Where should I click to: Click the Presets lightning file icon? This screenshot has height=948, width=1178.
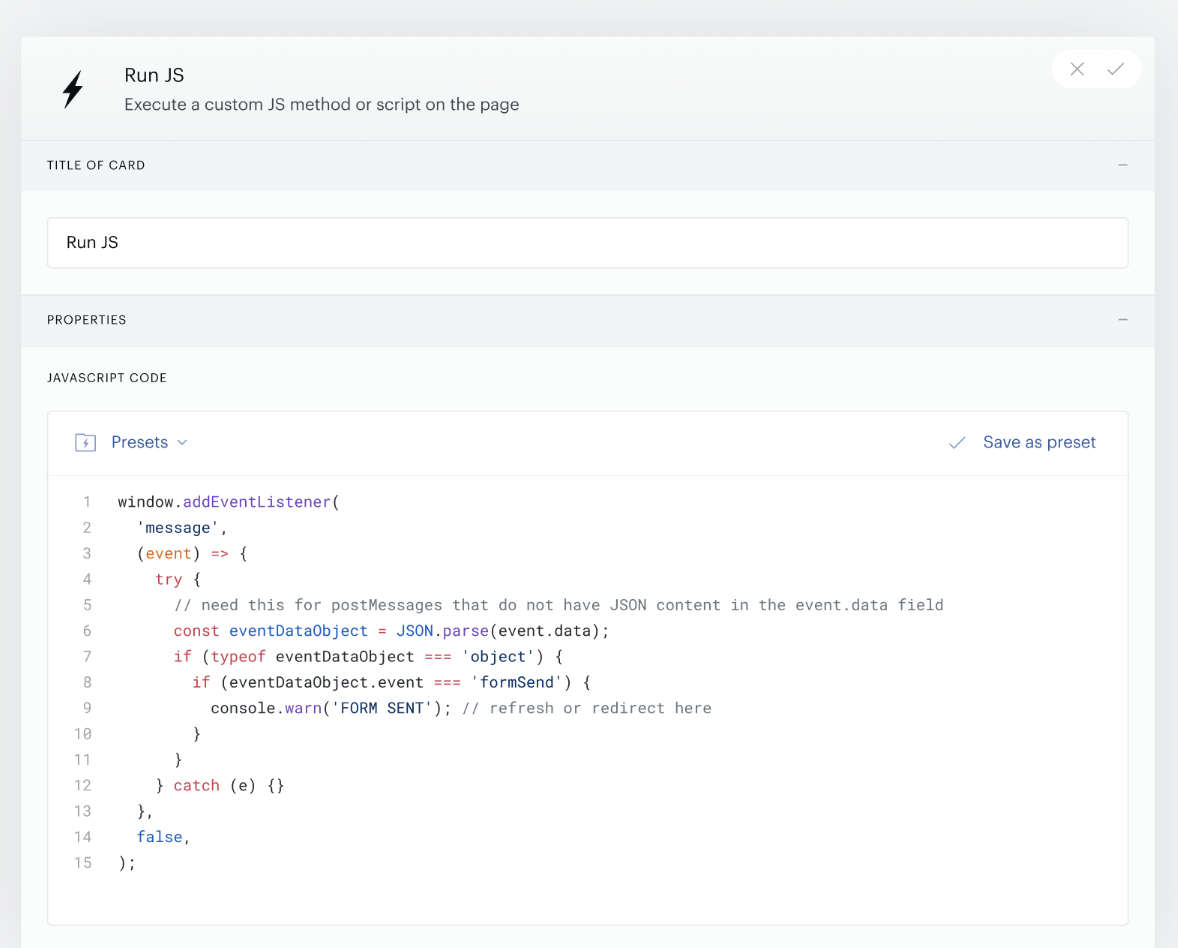pos(86,442)
